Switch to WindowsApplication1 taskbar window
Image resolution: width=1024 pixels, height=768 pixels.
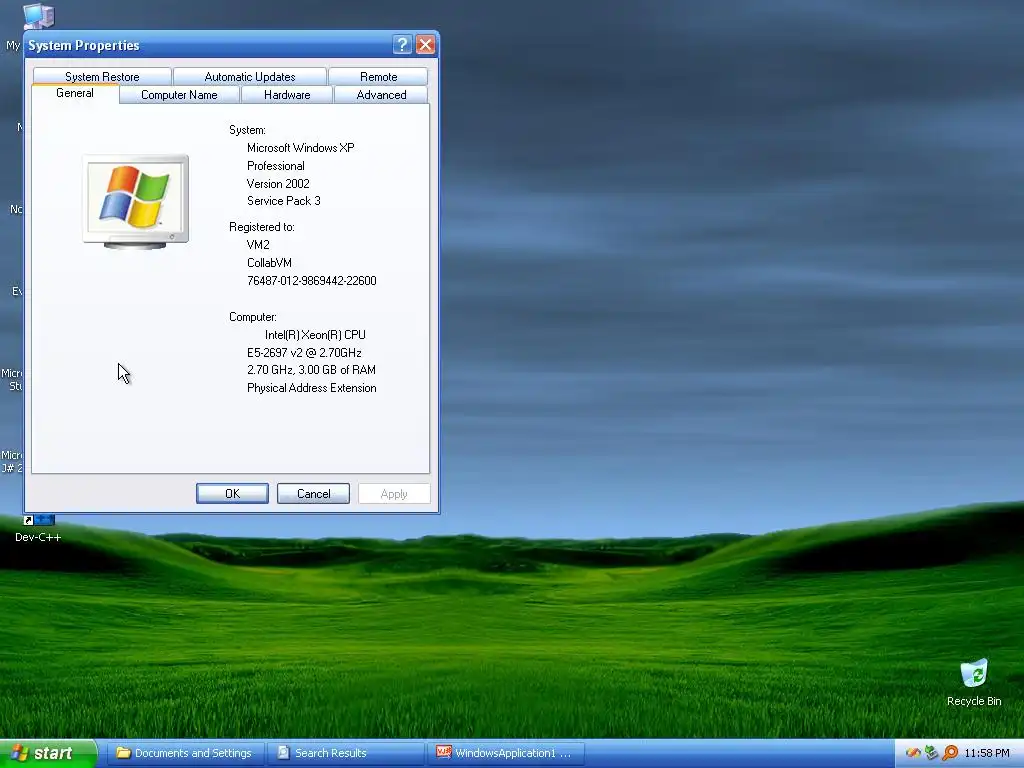tap(505, 753)
